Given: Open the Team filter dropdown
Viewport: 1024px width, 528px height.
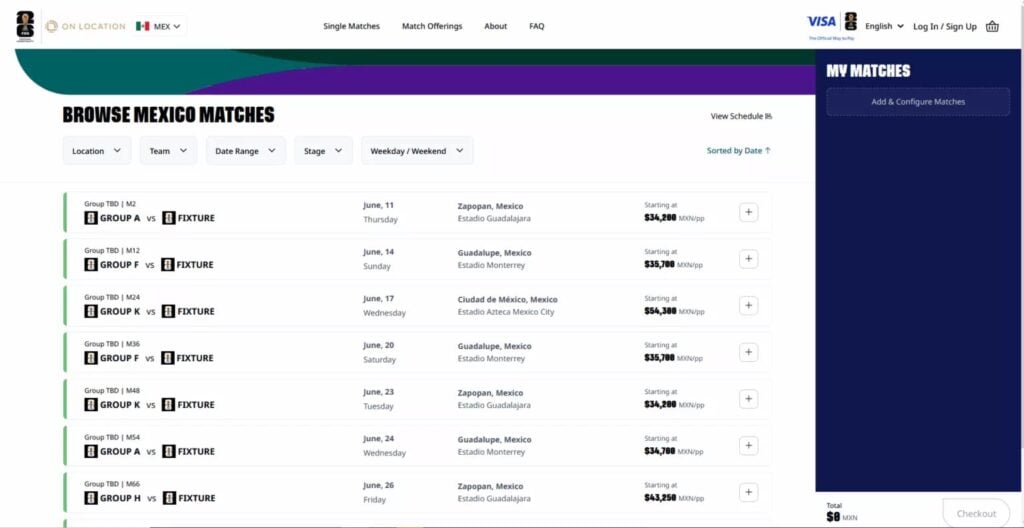Looking at the screenshot, I should [168, 151].
